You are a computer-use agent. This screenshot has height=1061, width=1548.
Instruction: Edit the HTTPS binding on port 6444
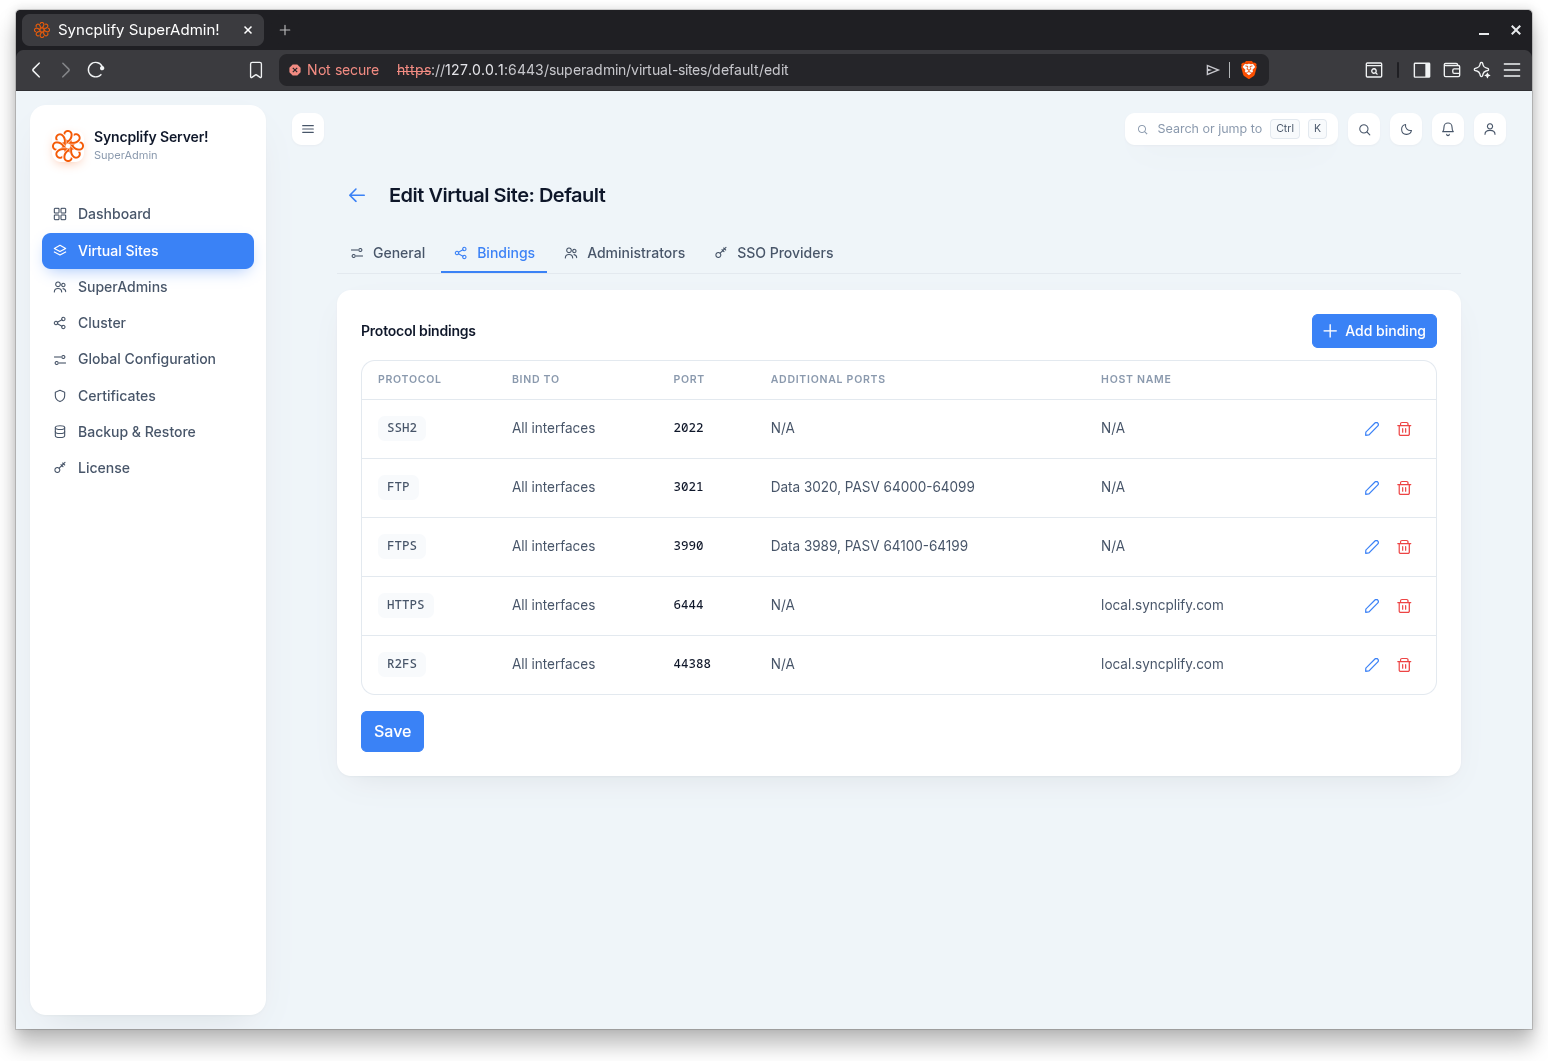coord(1372,606)
